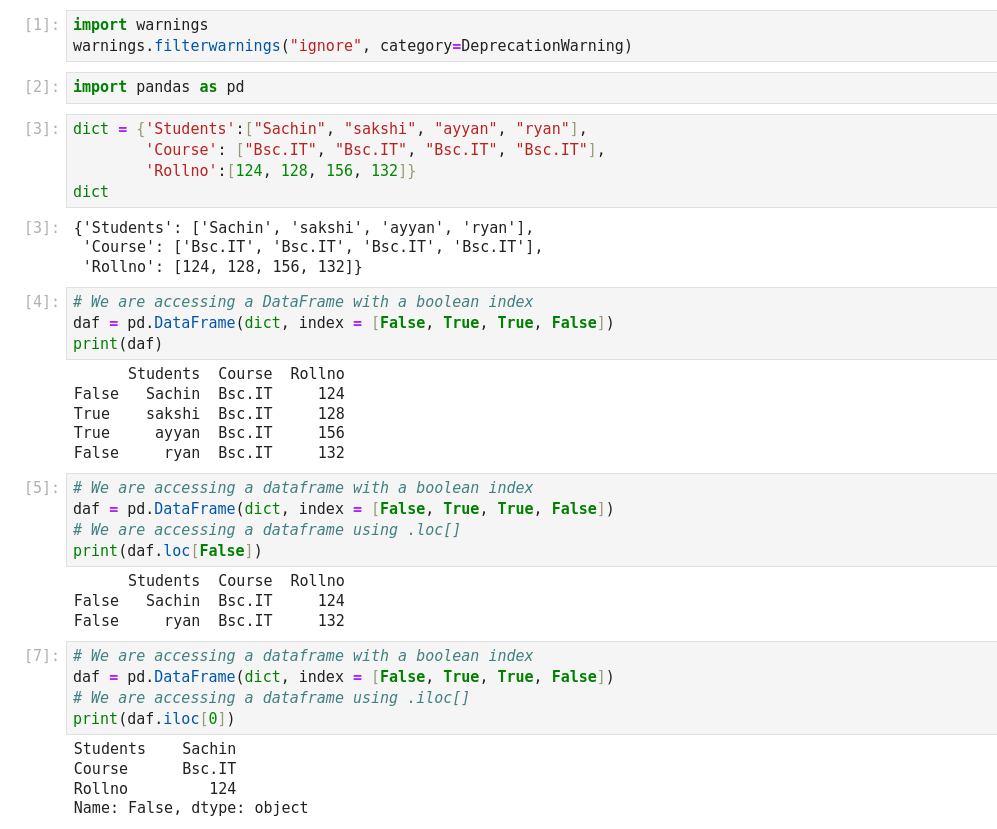Click the code cell using daf.iloc[0]
997x829 pixels.
point(530,688)
